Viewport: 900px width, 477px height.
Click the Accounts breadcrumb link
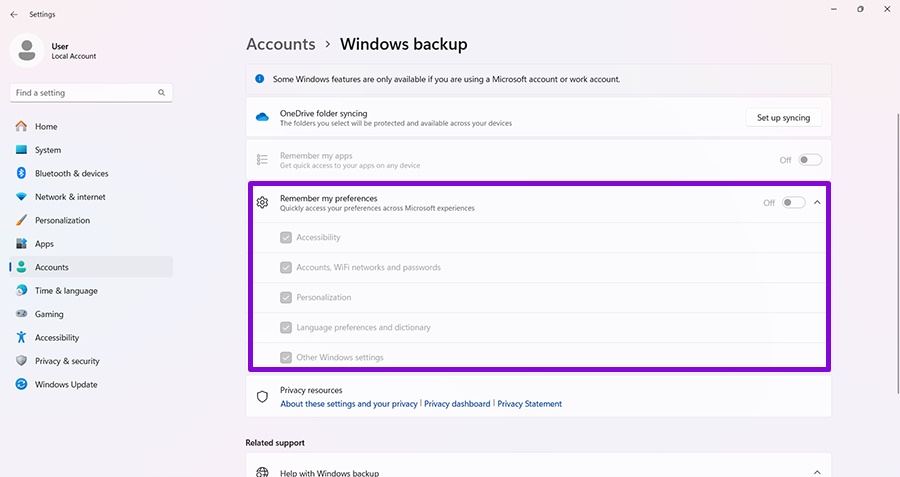pyautogui.click(x=281, y=44)
